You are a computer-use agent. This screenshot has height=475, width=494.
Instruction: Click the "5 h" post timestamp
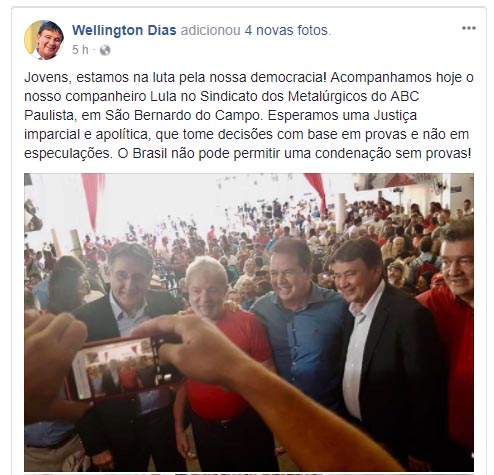pyautogui.click(x=80, y=50)
